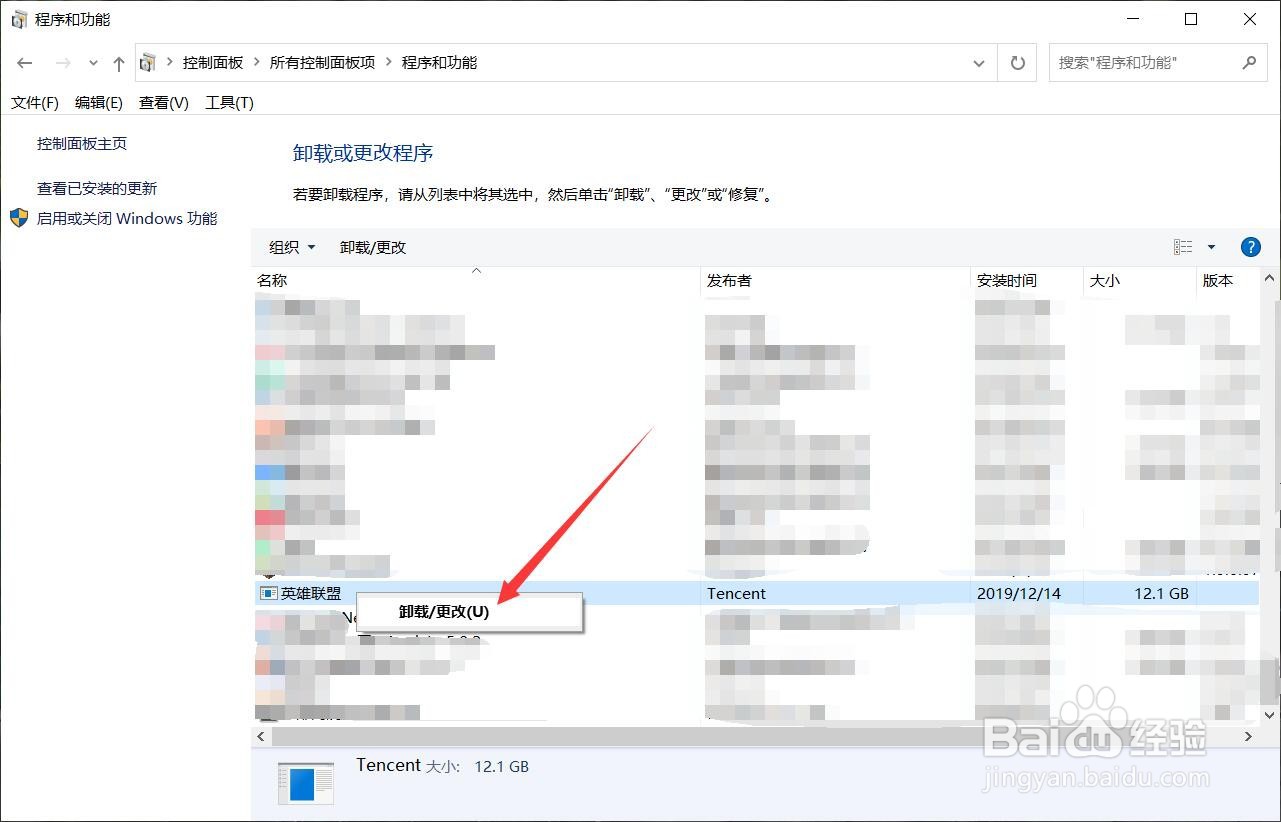The width and height of the screenshot is (1281, 822).
Task: Click the 12.1 GB size cell
Action: pyautogui.click(x=1162, y=593)
